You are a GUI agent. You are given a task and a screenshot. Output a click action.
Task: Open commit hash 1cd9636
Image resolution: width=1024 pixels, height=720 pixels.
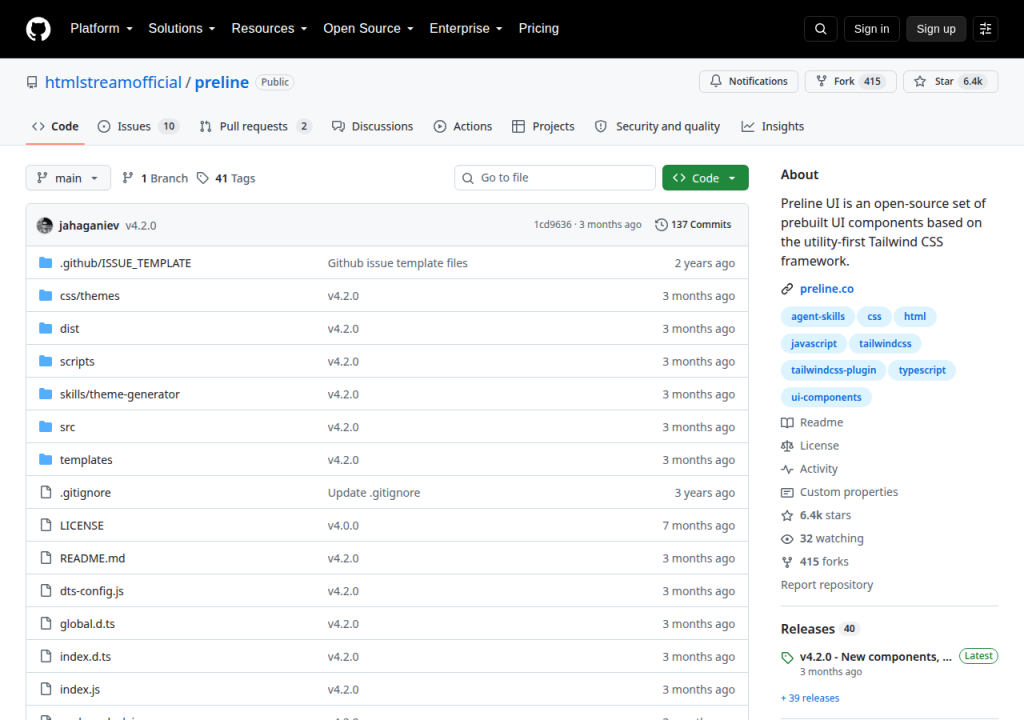552,225
